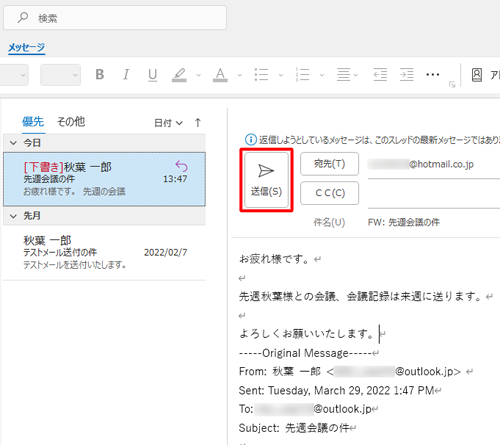Screen dimensions: 500x445
Task: Click the -----Original Message----- line
Action: coord(305,353)
